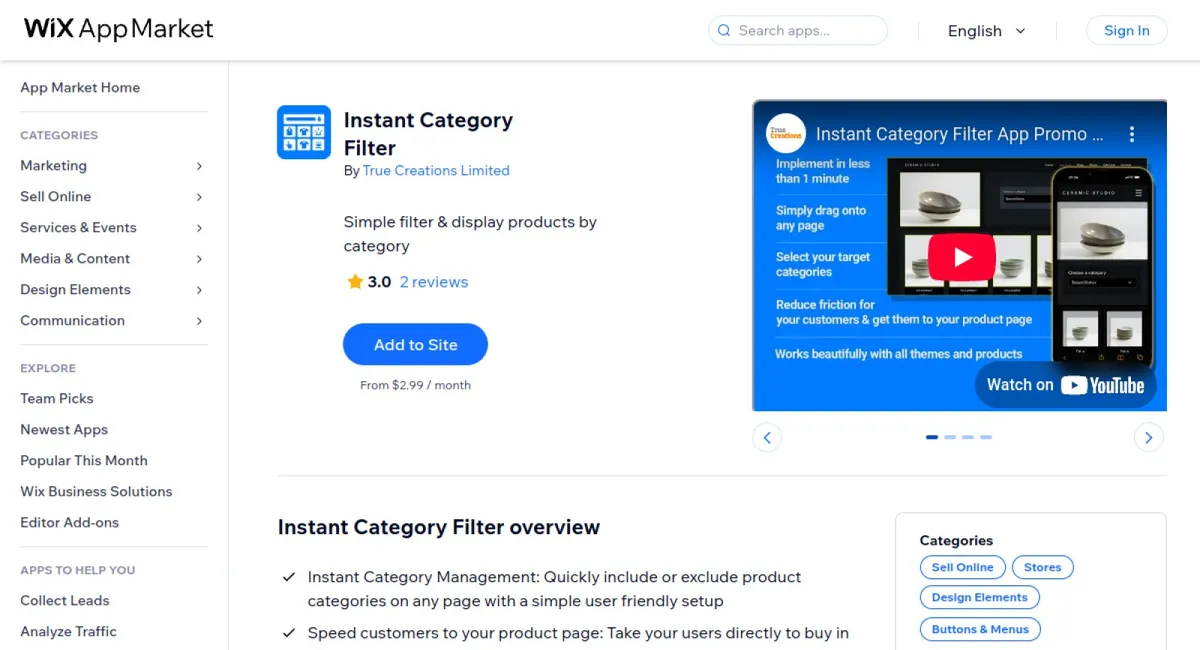The height and width of the screenshot is (650, 1200).
Task: Click the Media & Content sidebar label
Action: point(75,259)
